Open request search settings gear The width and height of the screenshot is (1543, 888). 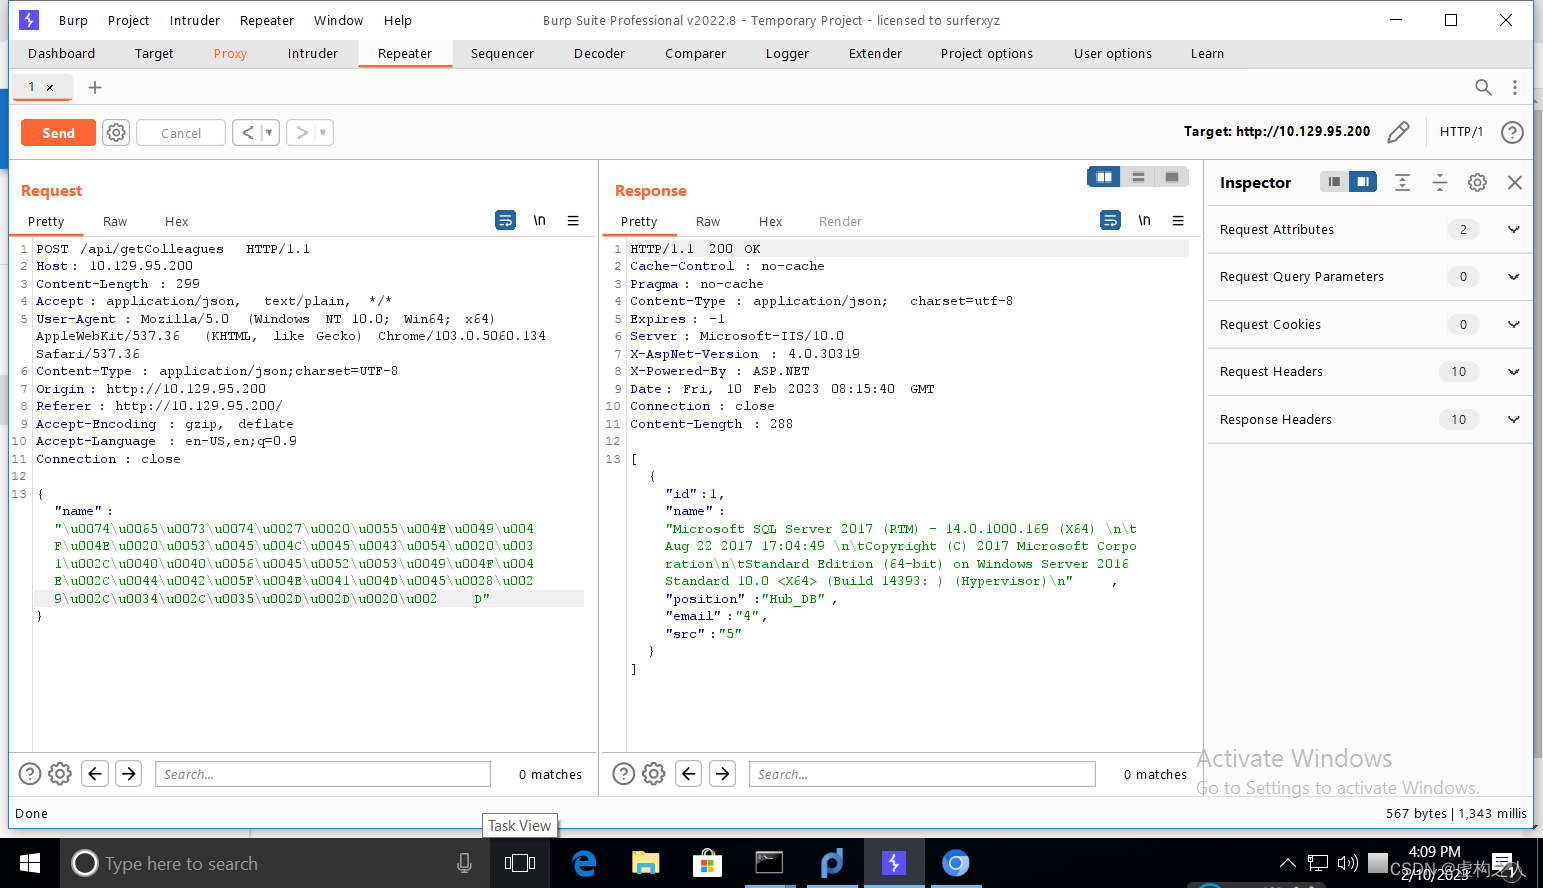point(60,774)
